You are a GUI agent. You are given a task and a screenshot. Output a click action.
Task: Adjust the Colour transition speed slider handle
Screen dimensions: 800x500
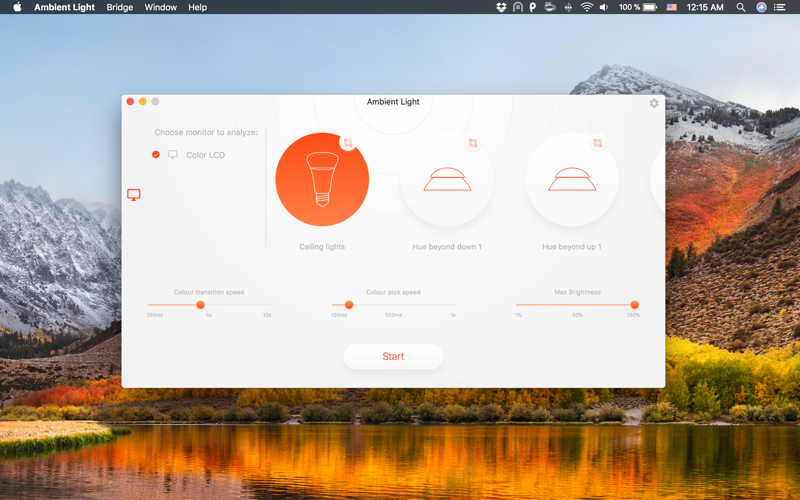pos(201,305)
